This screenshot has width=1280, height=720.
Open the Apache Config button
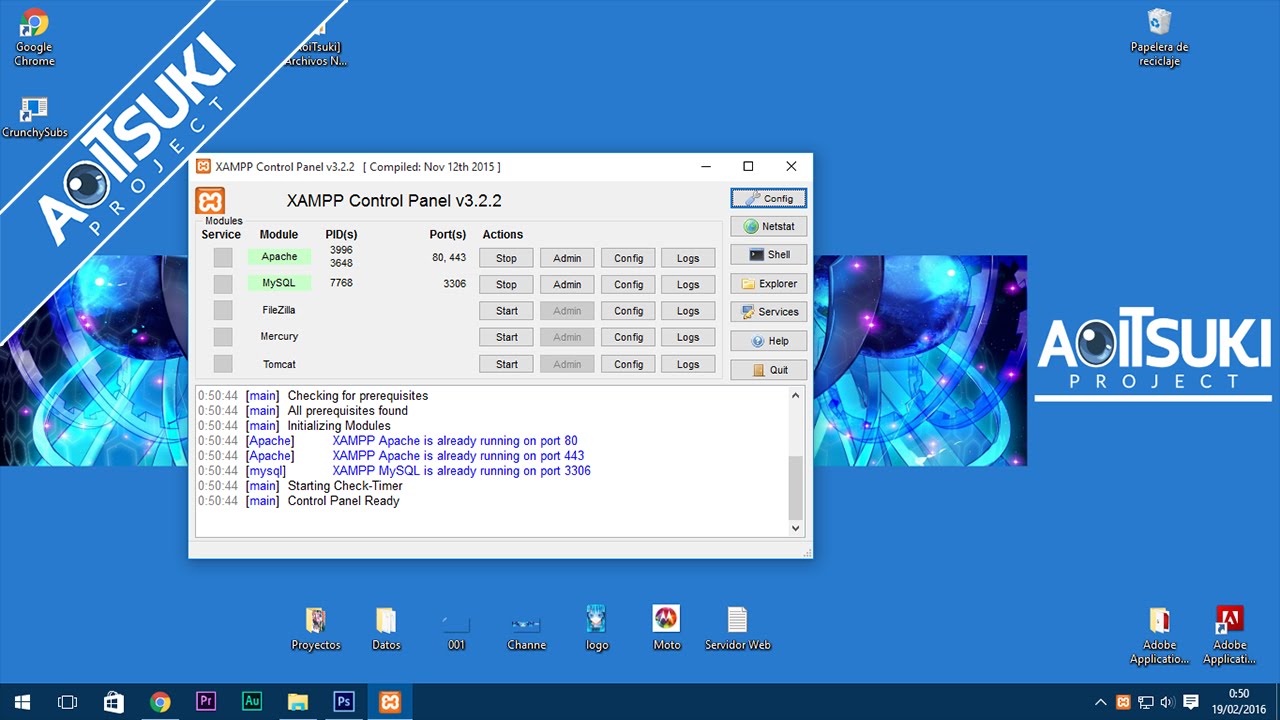[x=628, y=258]
